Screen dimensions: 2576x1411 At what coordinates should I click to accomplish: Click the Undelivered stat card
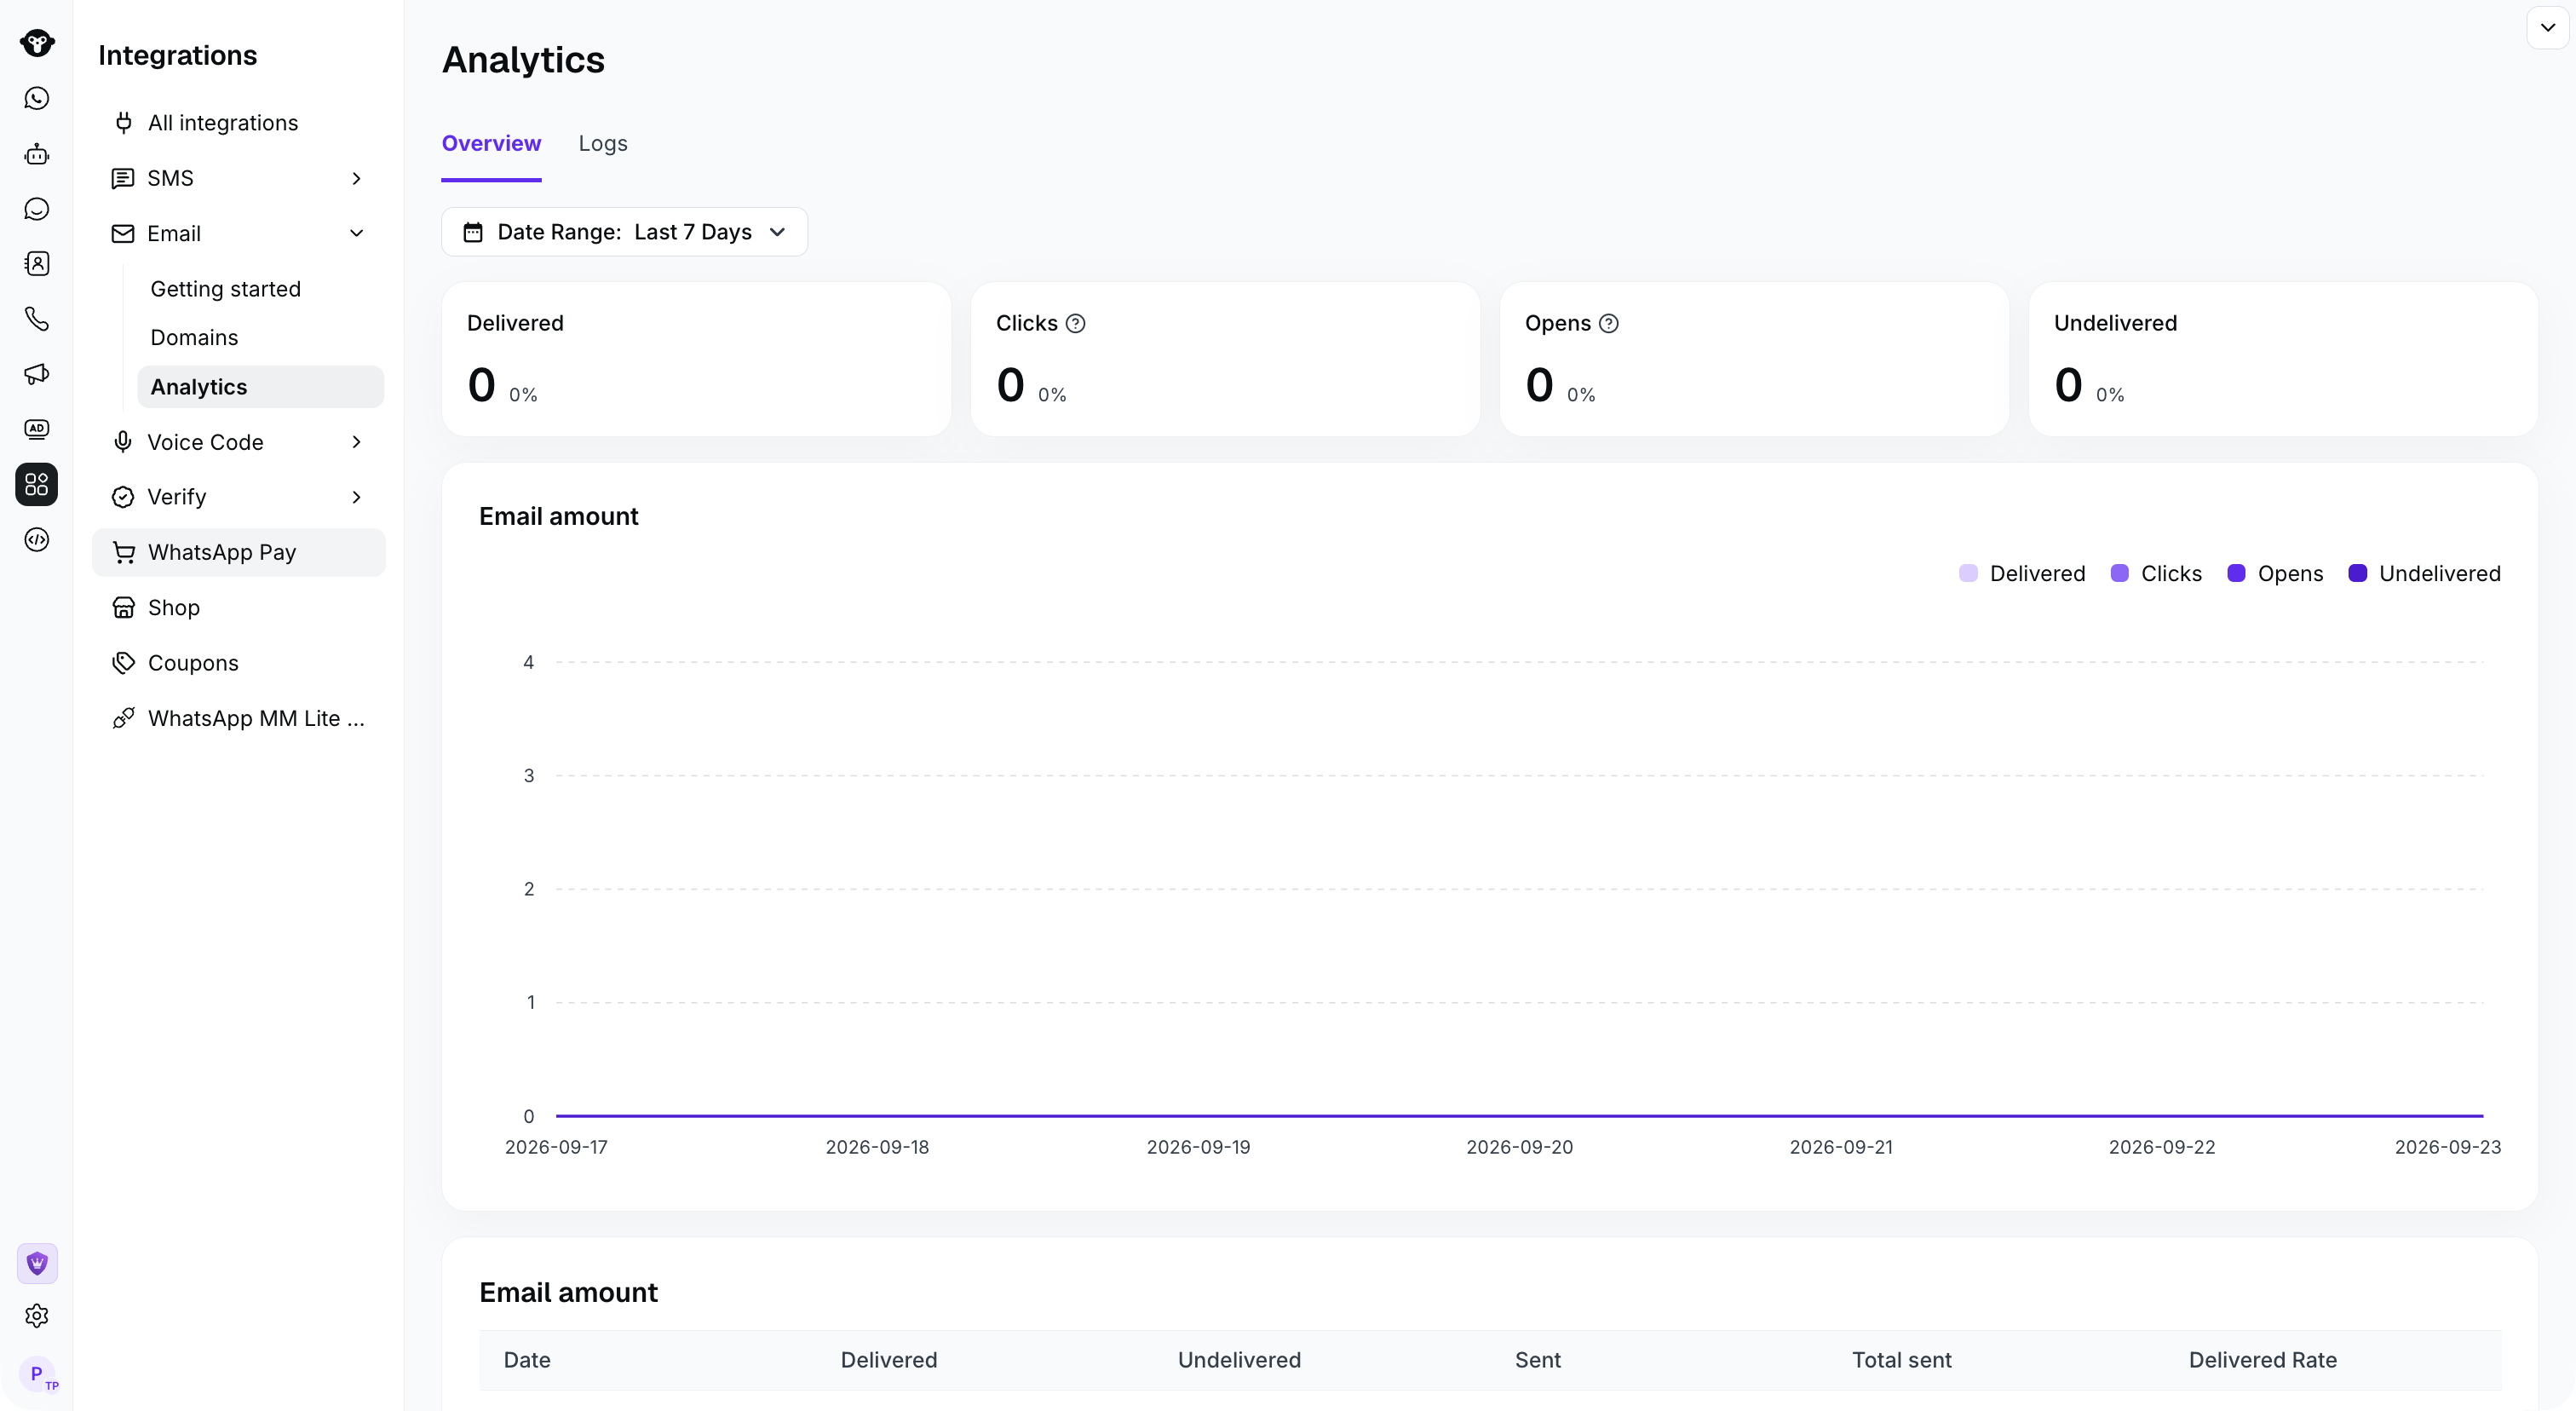point(2283,359)
